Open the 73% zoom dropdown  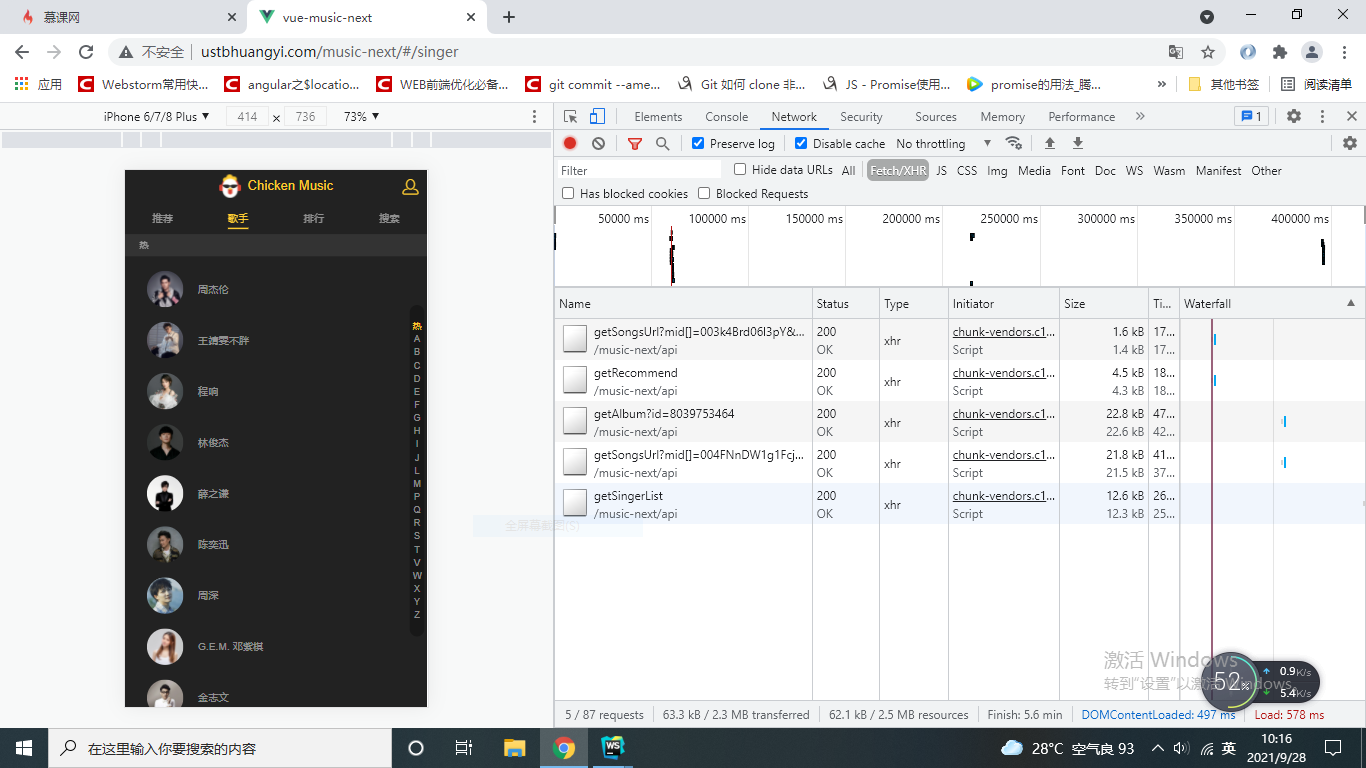[x=361, y=117]
